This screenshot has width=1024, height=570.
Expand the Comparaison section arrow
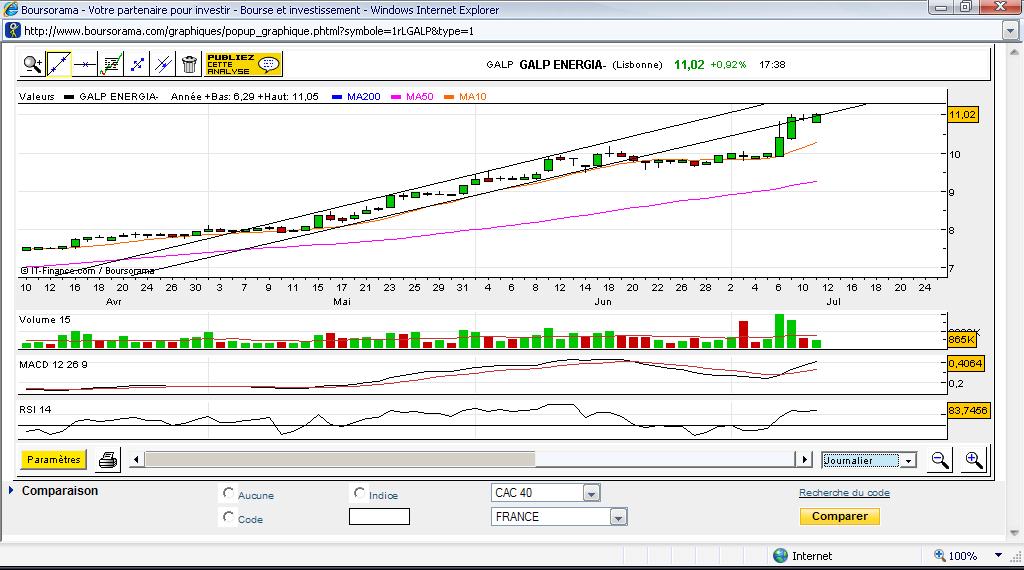pos(11,490)
